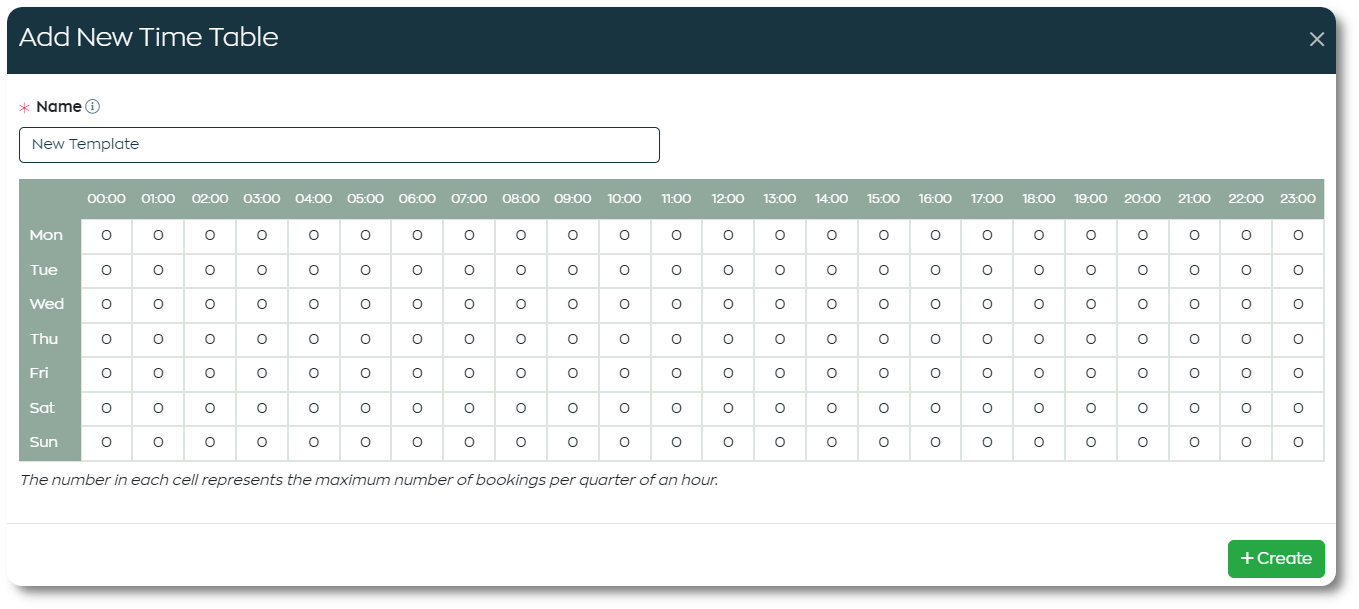
Task: Edit the Mon 17:00 cell
Action: (x=987, y=236)
